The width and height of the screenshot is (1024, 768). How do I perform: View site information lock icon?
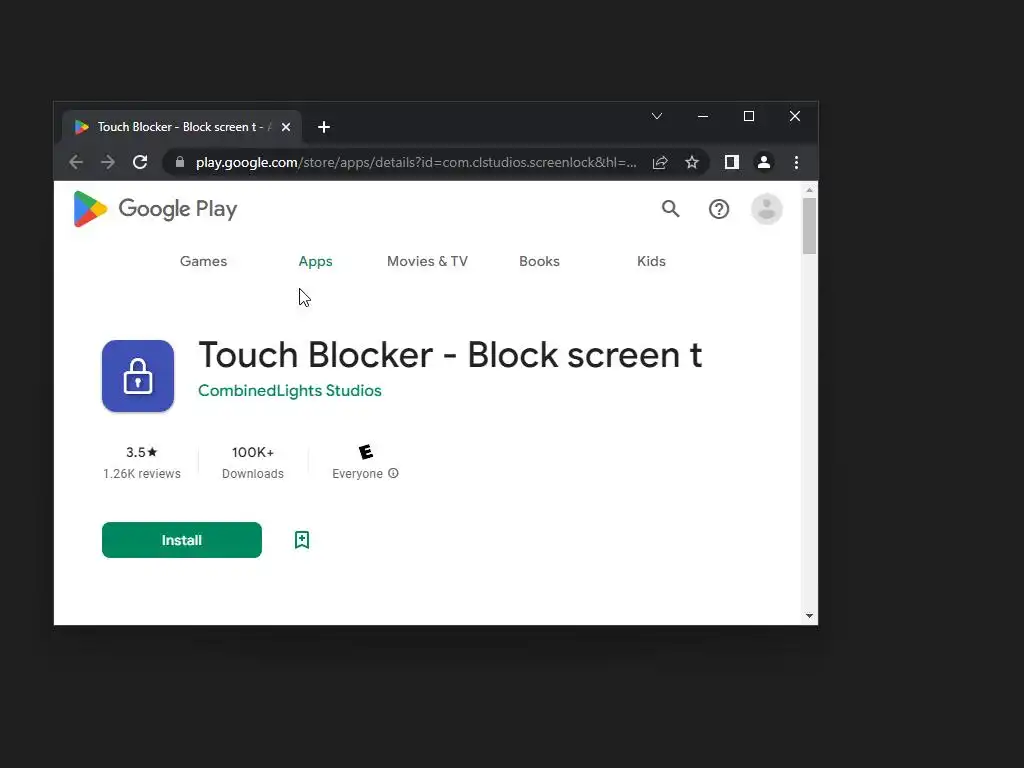180,162
